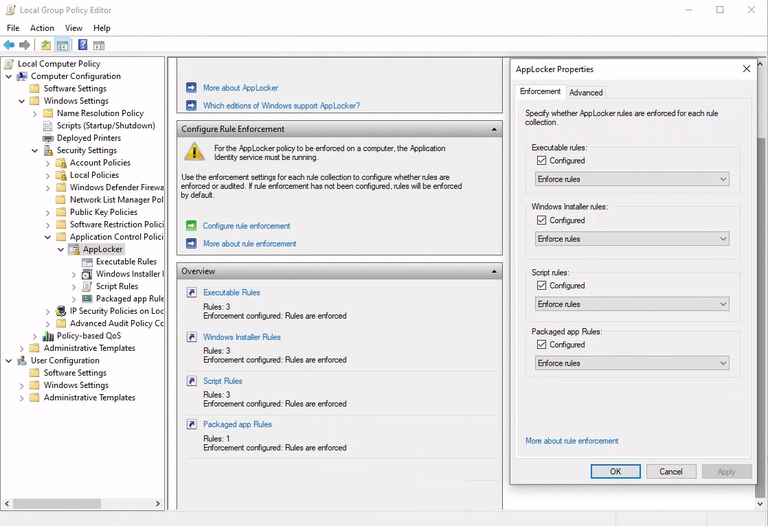Collapse the AppLocker tree node

coord(61,249)
